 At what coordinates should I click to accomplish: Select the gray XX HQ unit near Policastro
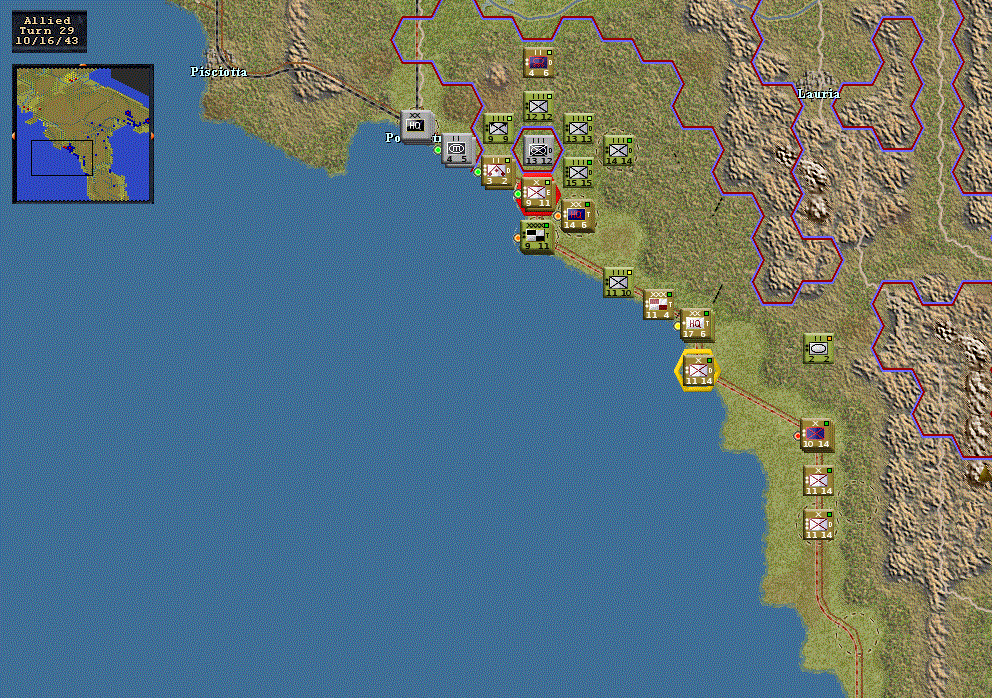click(416, 125)
